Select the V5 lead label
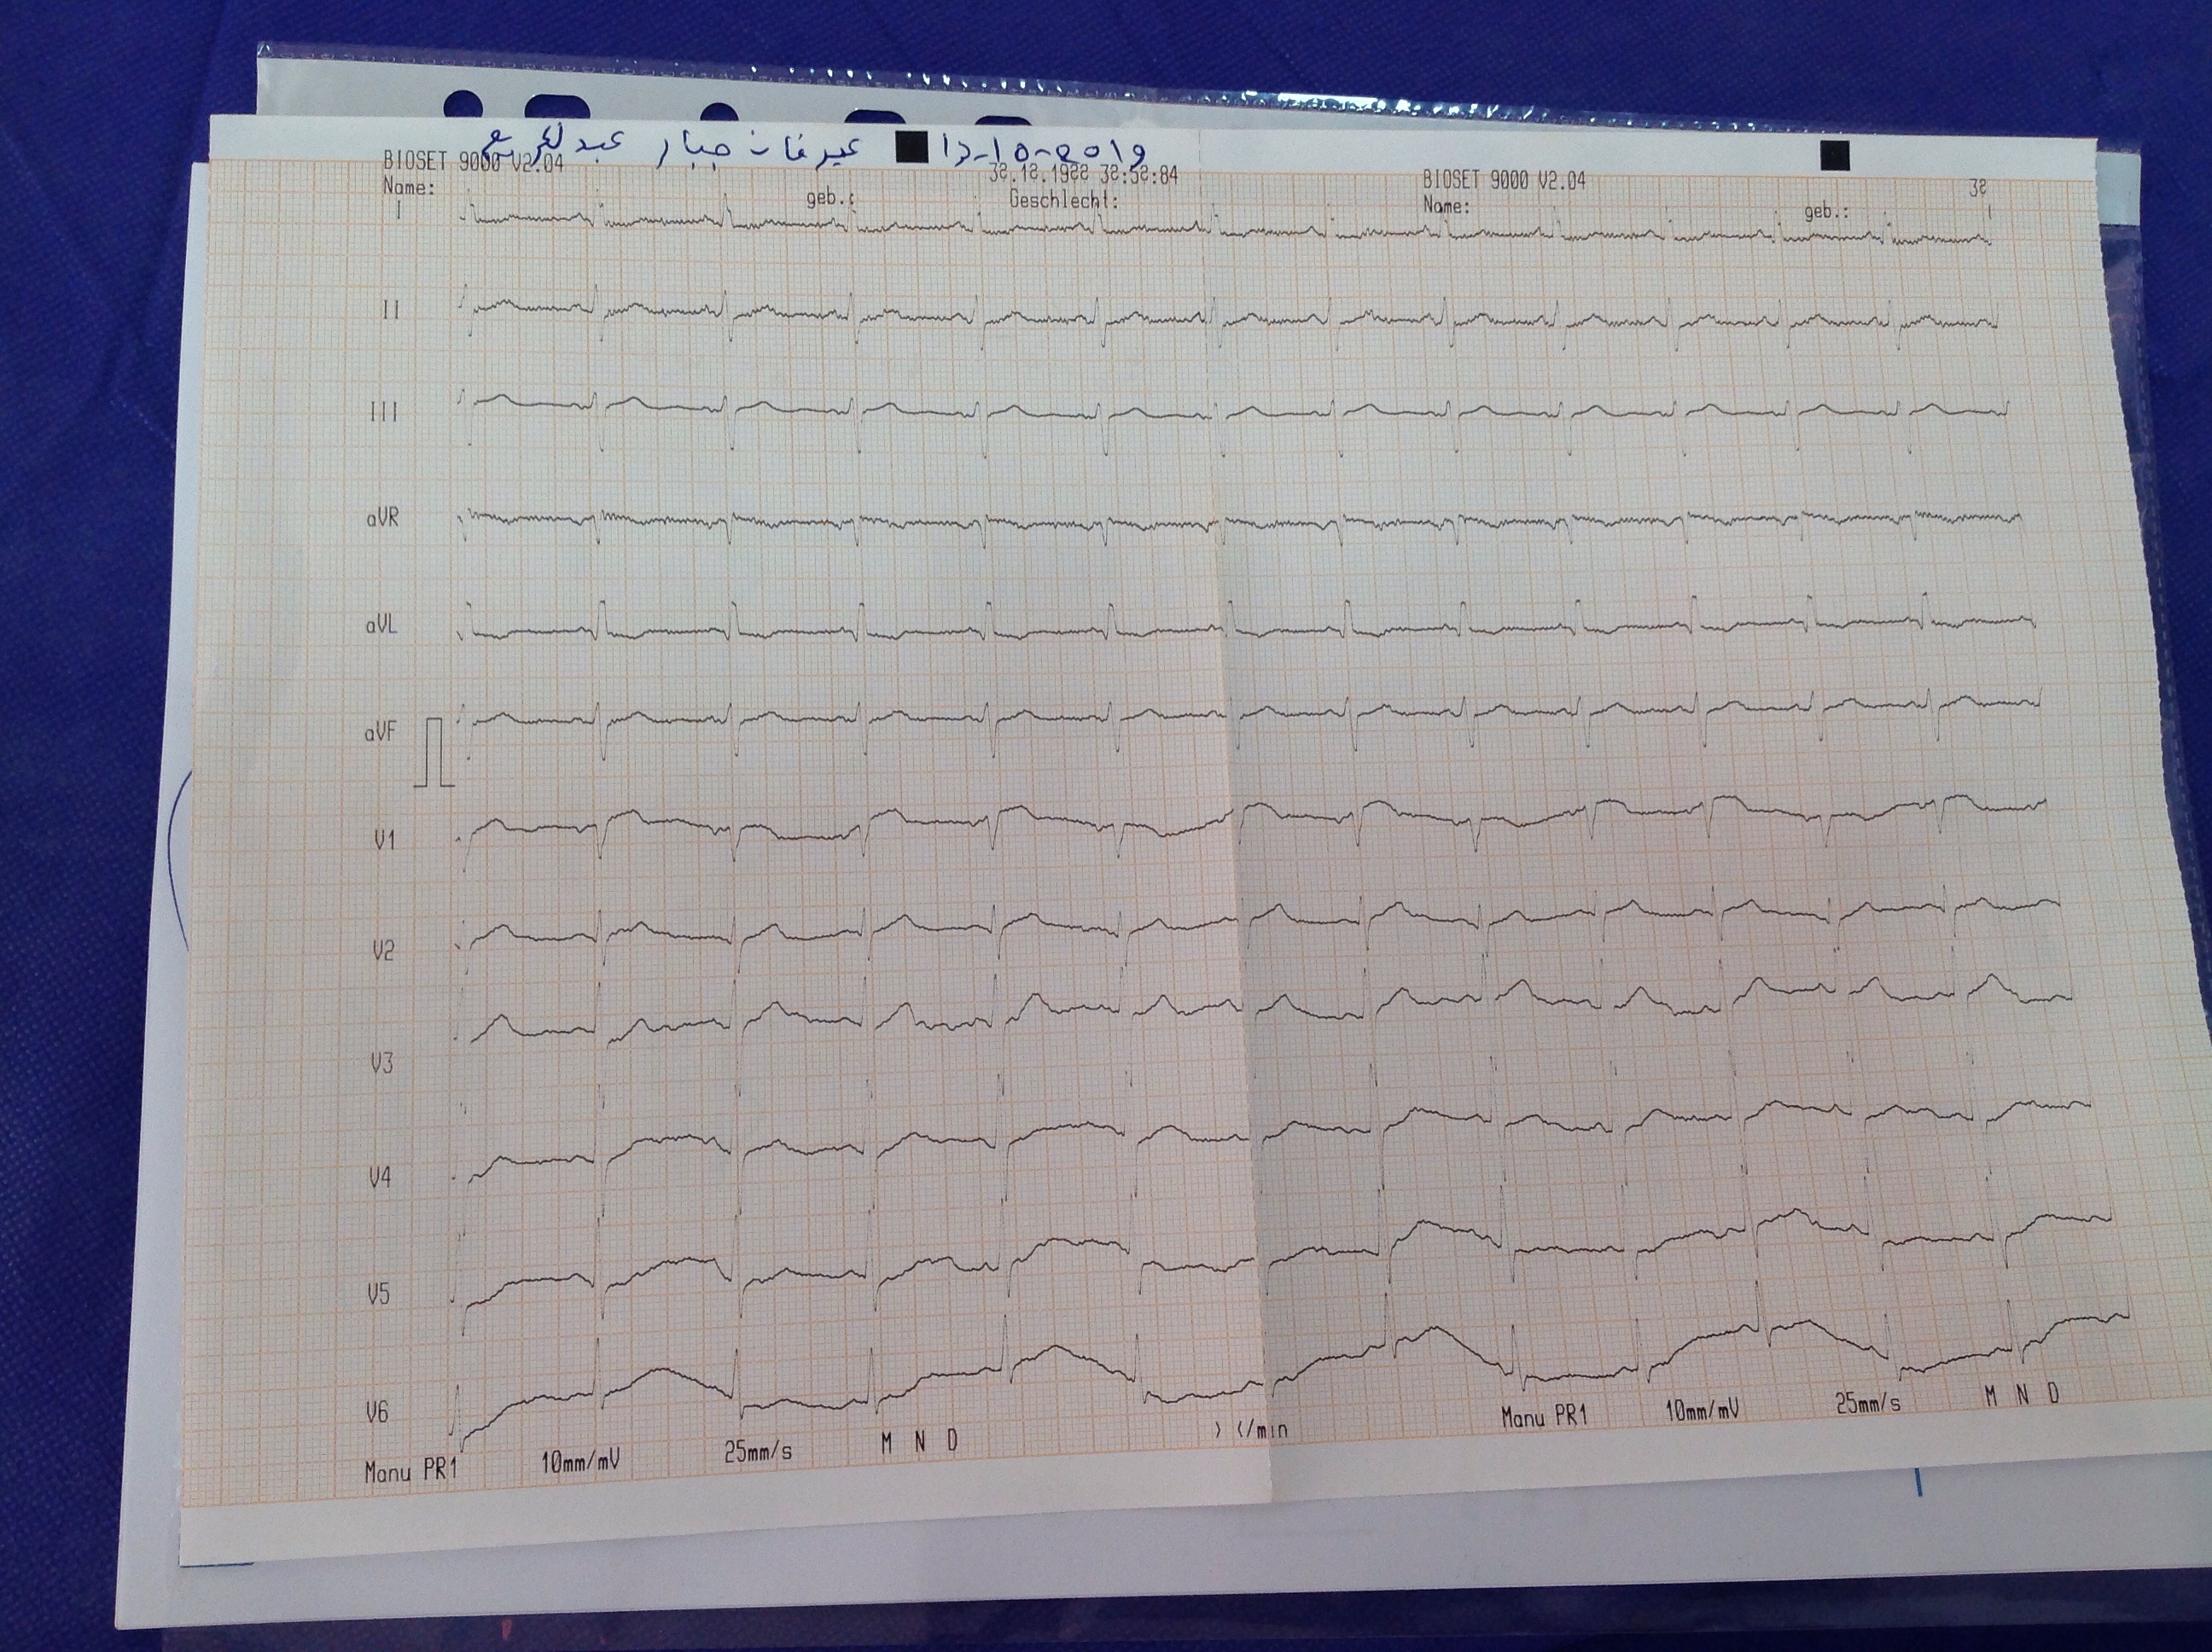 pos(379,1294)
